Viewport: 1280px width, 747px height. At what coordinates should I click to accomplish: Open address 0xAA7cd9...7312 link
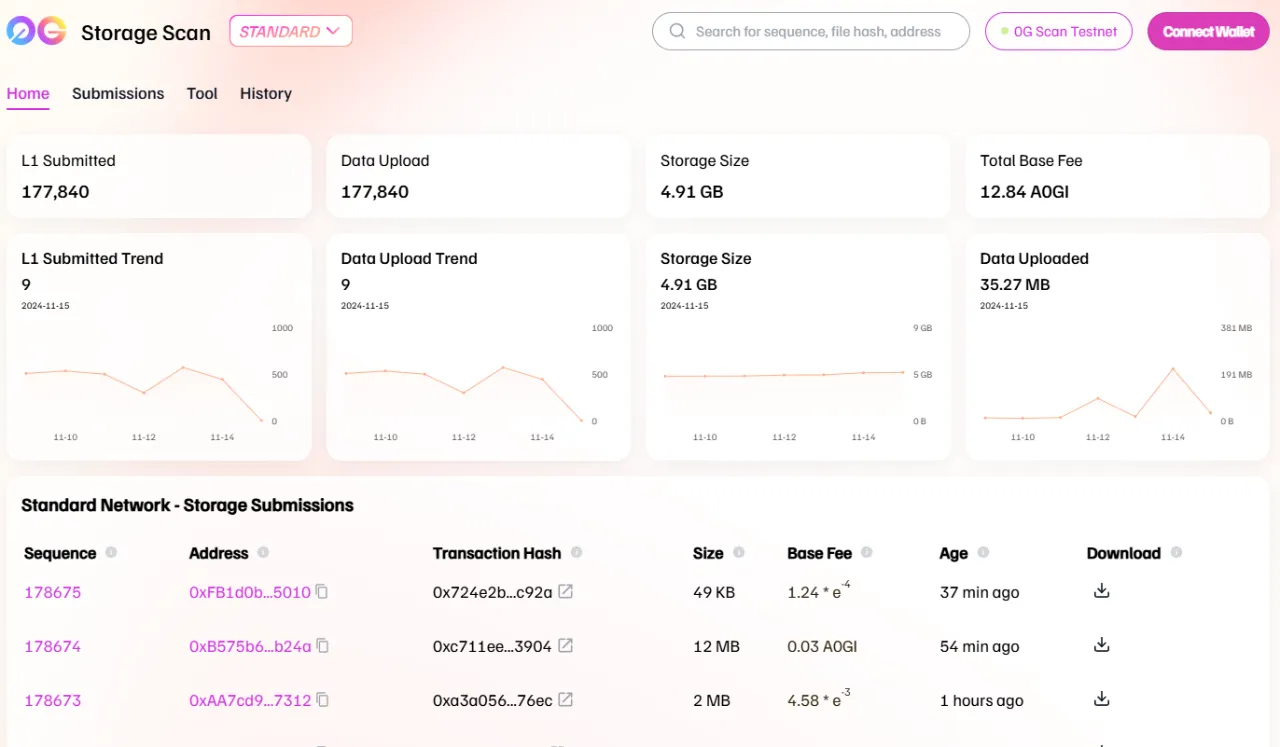click(x=250, y=700)
